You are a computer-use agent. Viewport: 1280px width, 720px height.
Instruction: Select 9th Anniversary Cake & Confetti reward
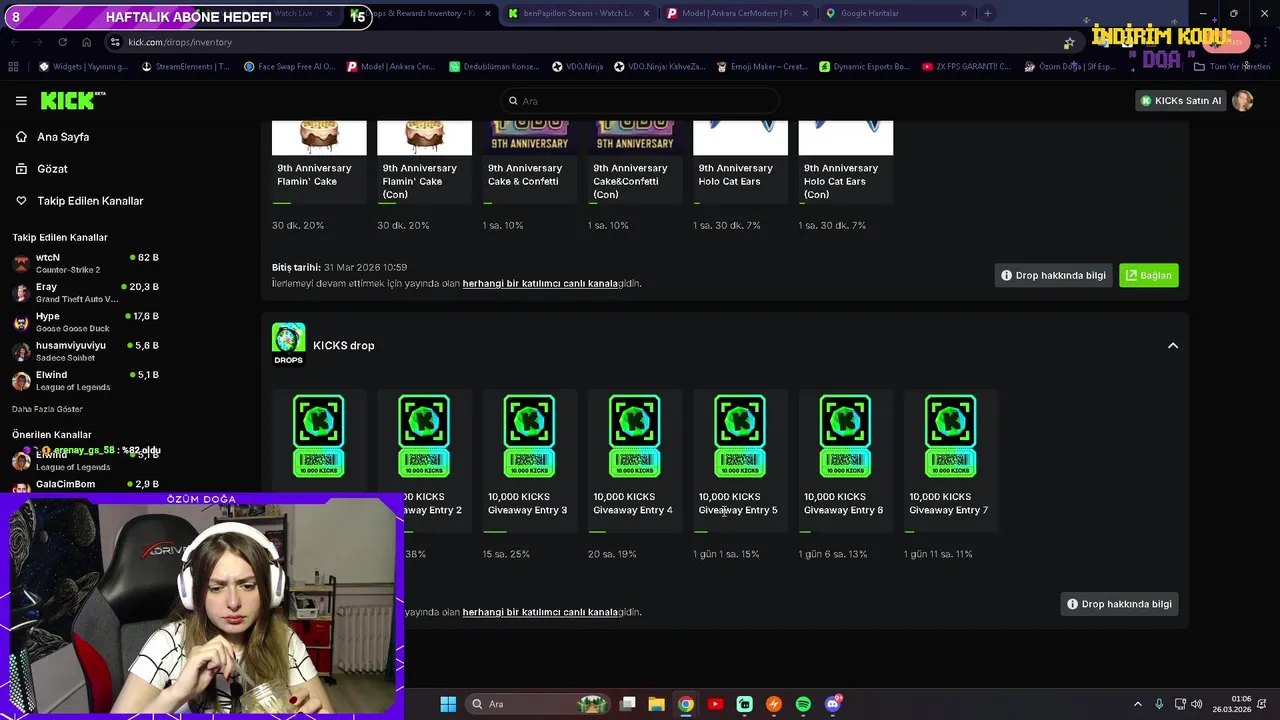tap(529, 163)
